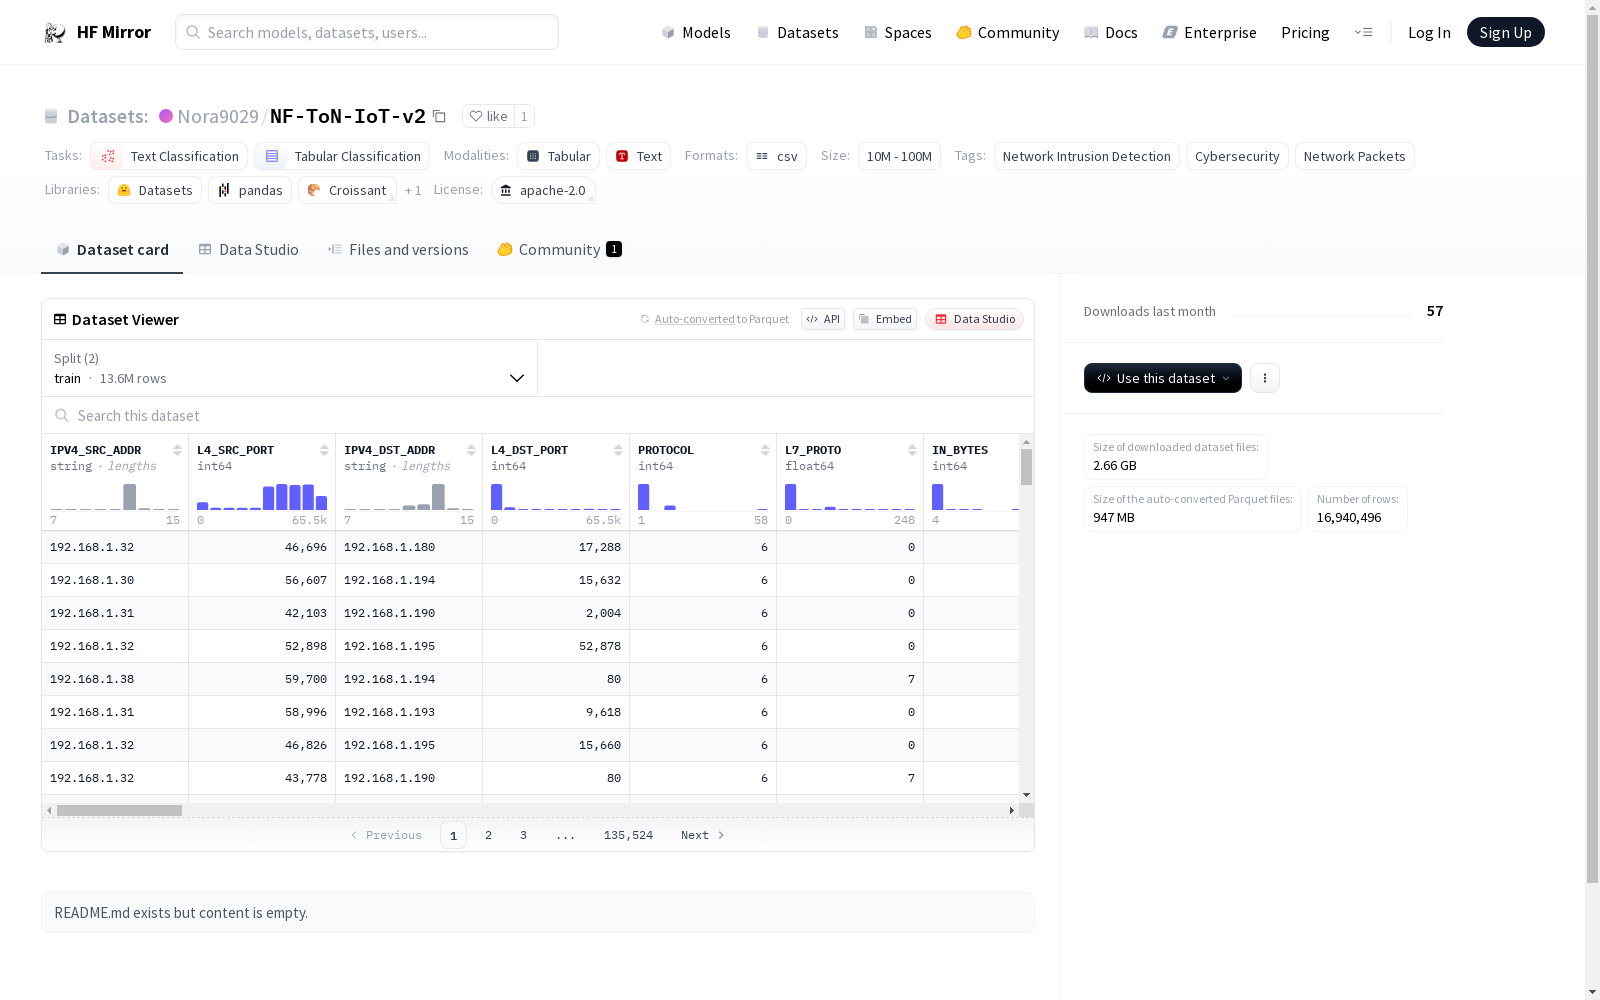The width and height of the screenshot is (1600, 1000).
Task: Click the L4_SRC_PORT histogram chart
Action: click(x=262, y=497)
